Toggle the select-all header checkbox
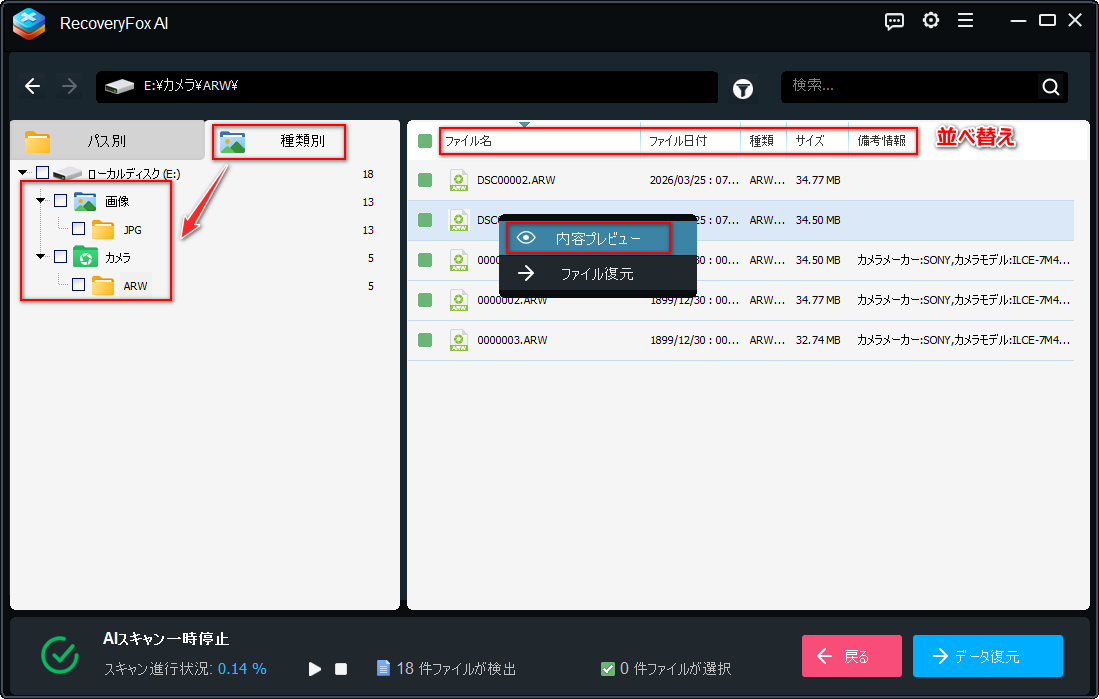1099x699 pixels. (425, 141)
